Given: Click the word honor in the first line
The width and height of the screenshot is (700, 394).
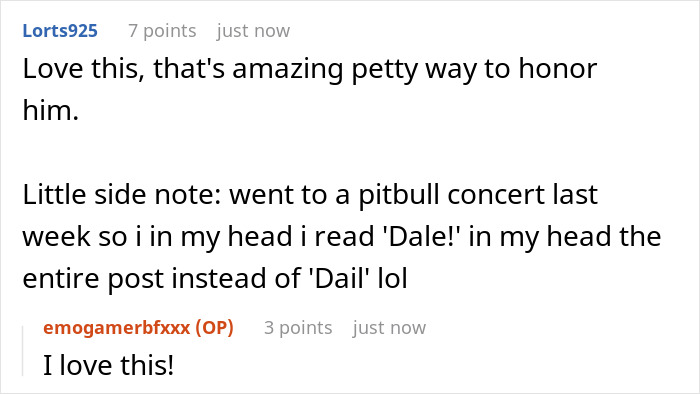Looking at the screenshot, I should click(x=558, y=69).
